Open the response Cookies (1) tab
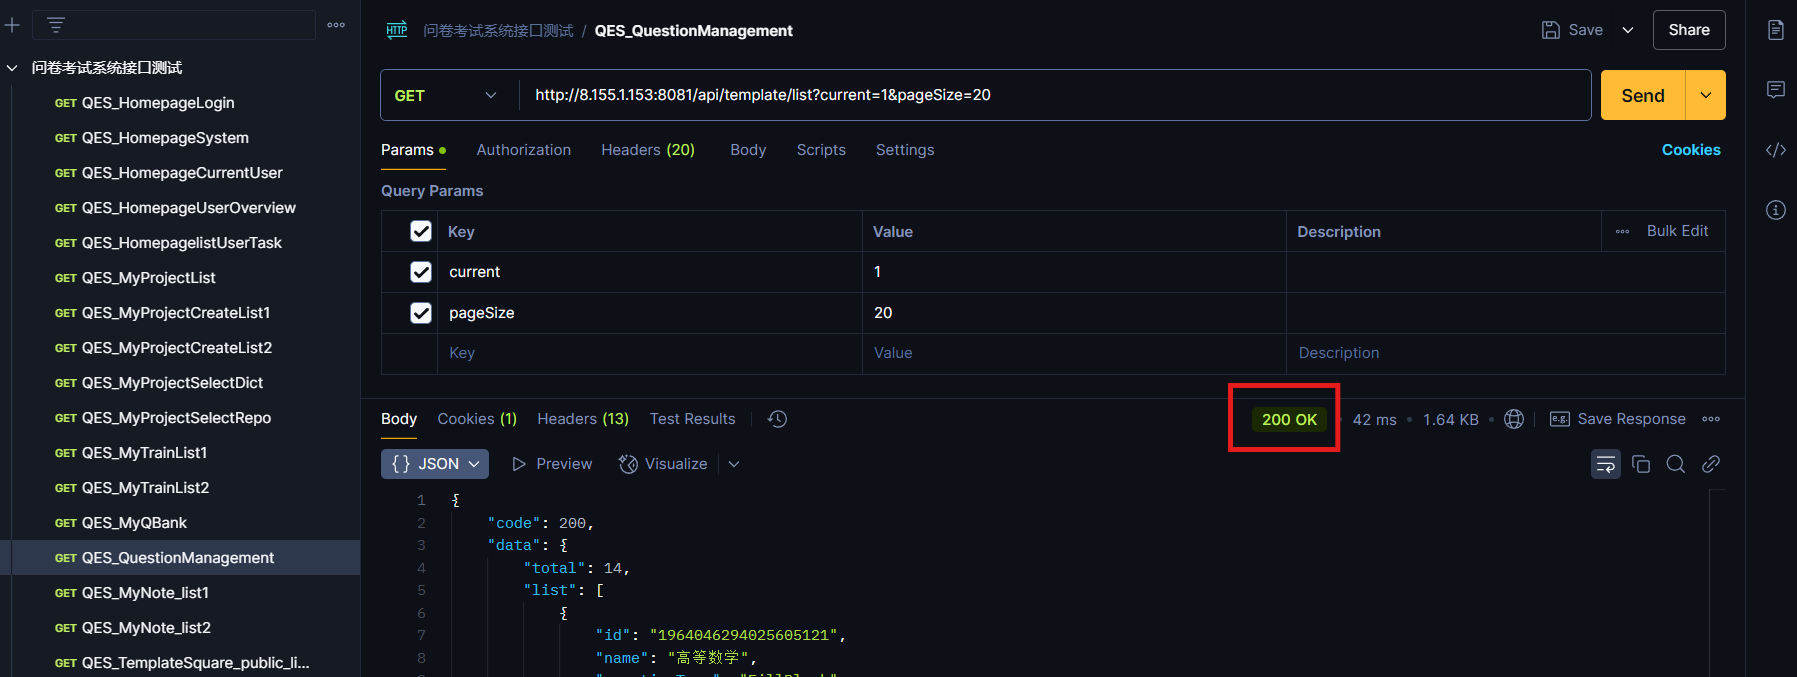 (x=477, y=419)
